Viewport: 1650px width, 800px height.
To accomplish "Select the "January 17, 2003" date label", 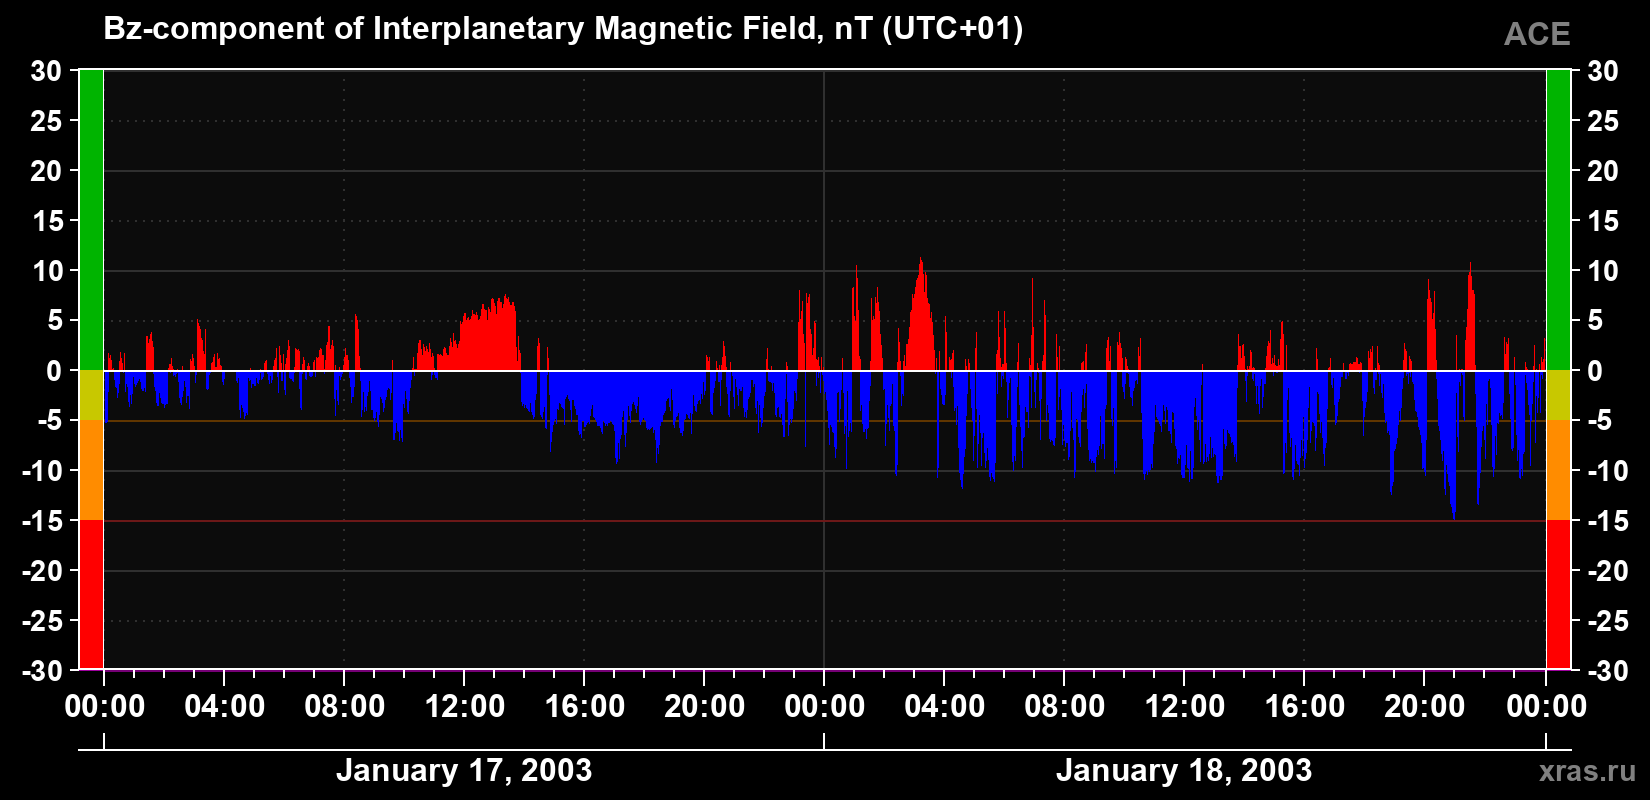I will click(464, 770).
